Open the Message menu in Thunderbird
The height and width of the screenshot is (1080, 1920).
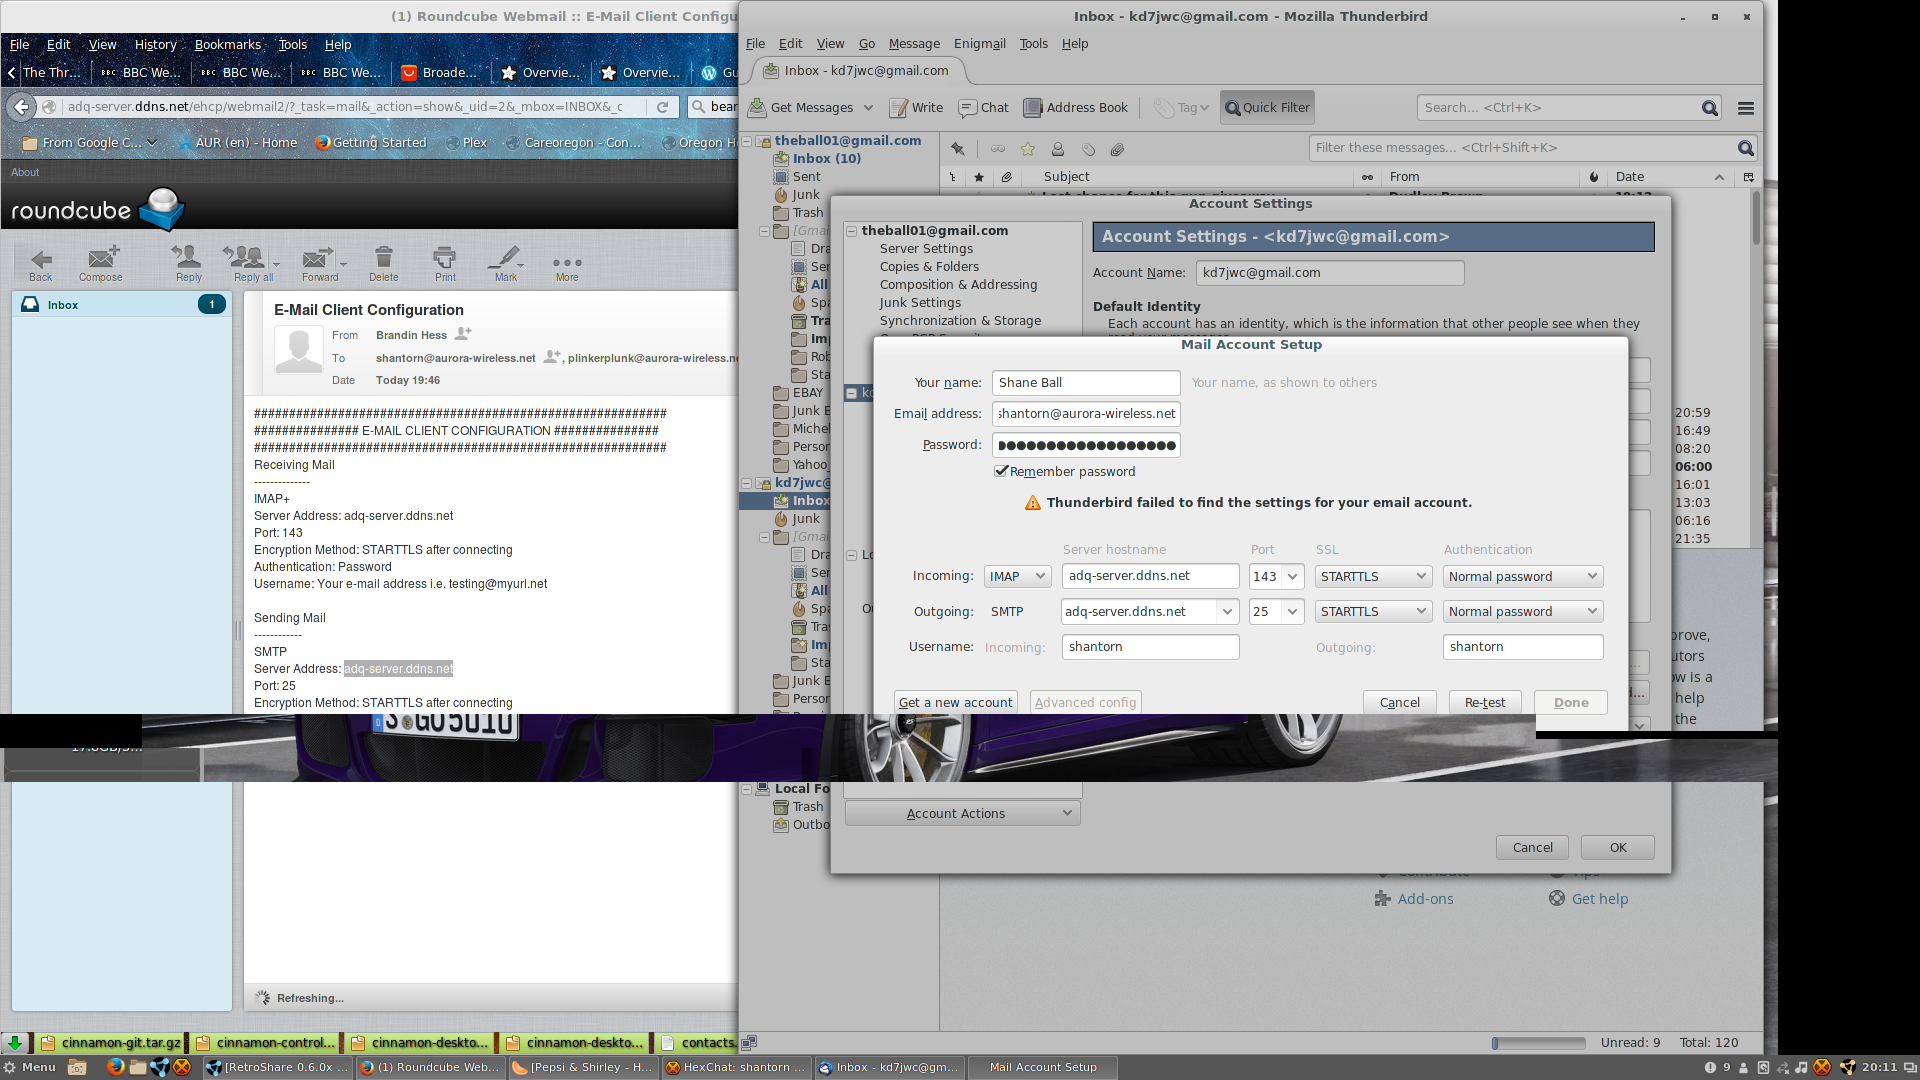(914, 44)
